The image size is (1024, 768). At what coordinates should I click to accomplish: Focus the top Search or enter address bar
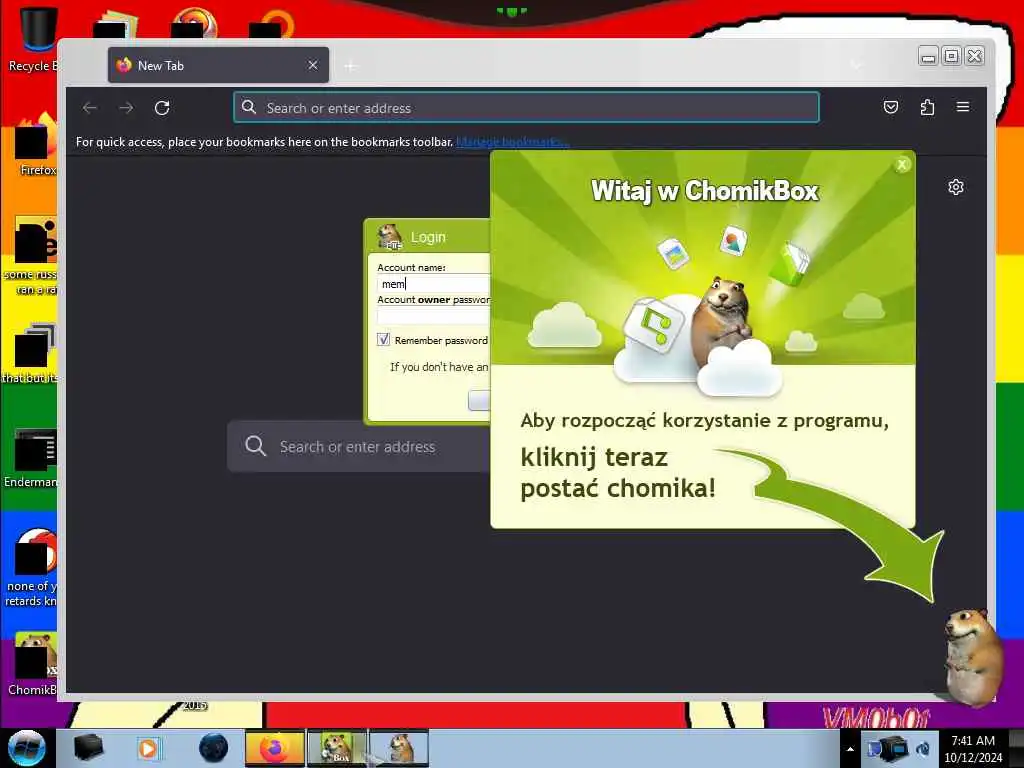(526, 108)
